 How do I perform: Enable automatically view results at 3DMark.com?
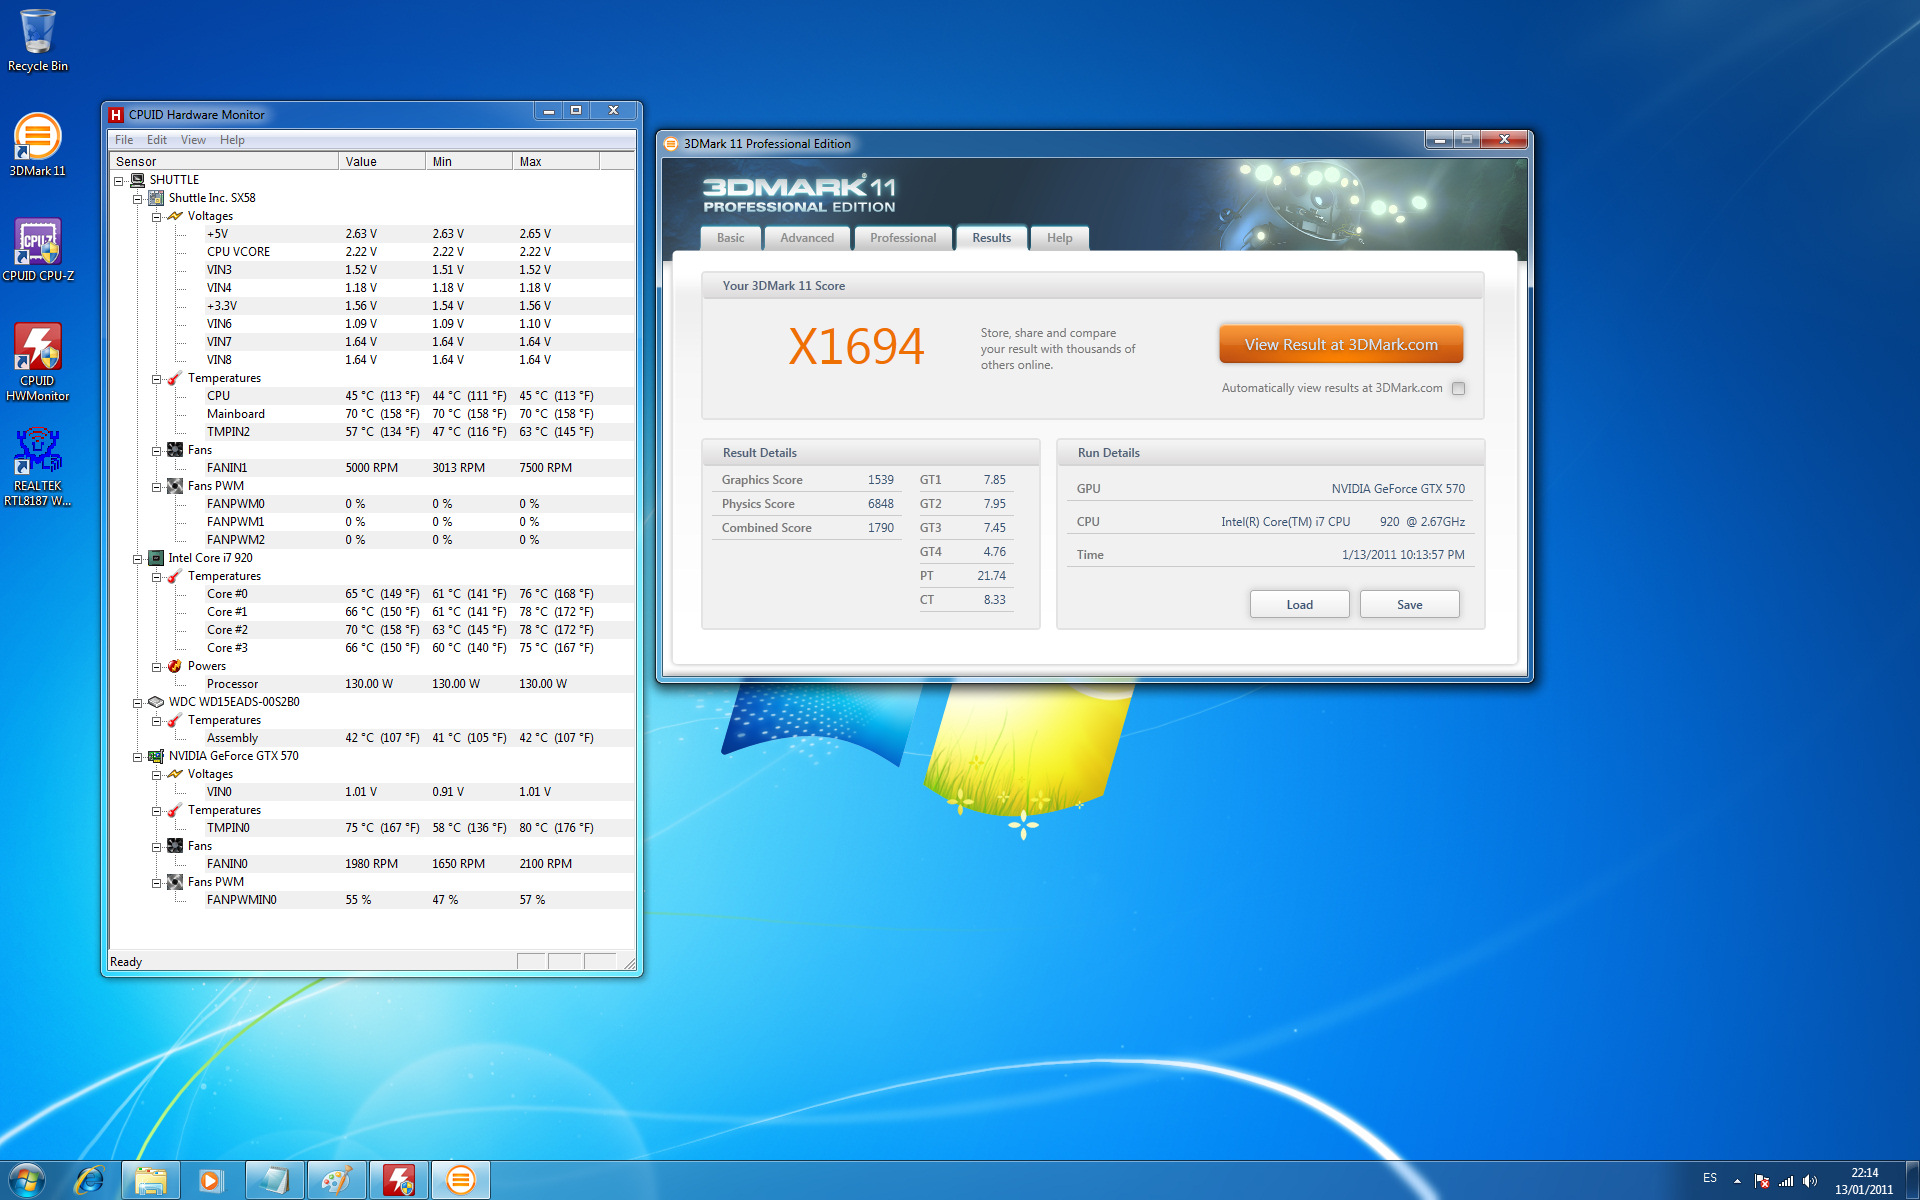[1458, 389]
